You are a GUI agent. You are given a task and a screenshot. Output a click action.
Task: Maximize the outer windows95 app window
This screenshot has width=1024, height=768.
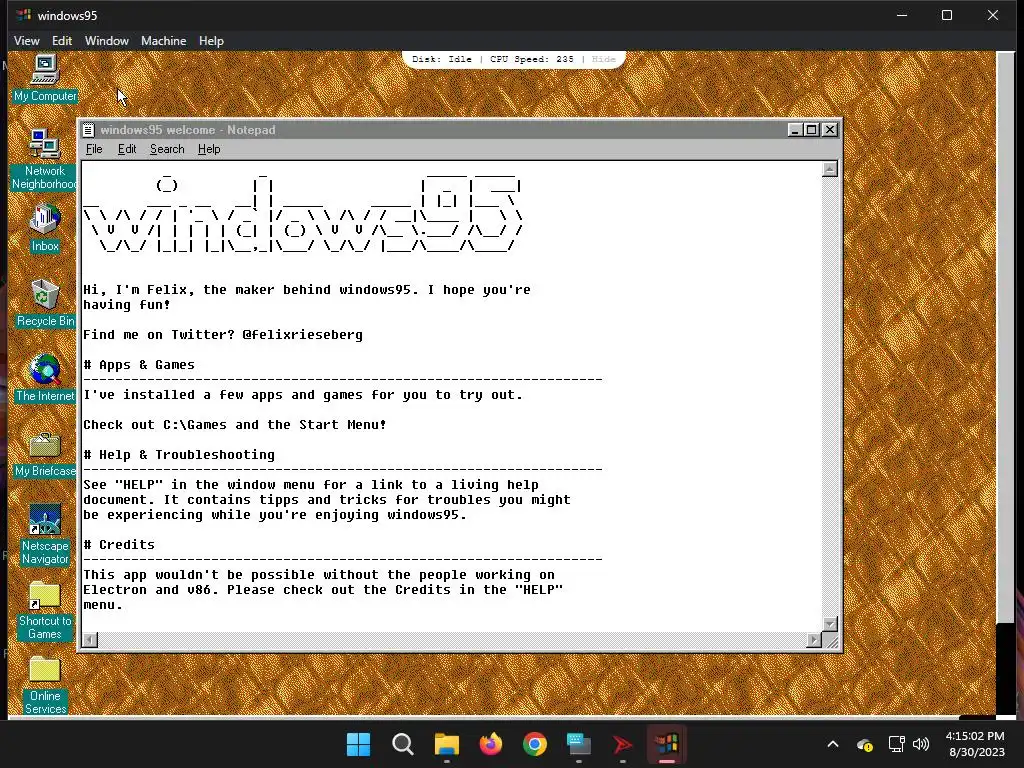coord(947,15)
